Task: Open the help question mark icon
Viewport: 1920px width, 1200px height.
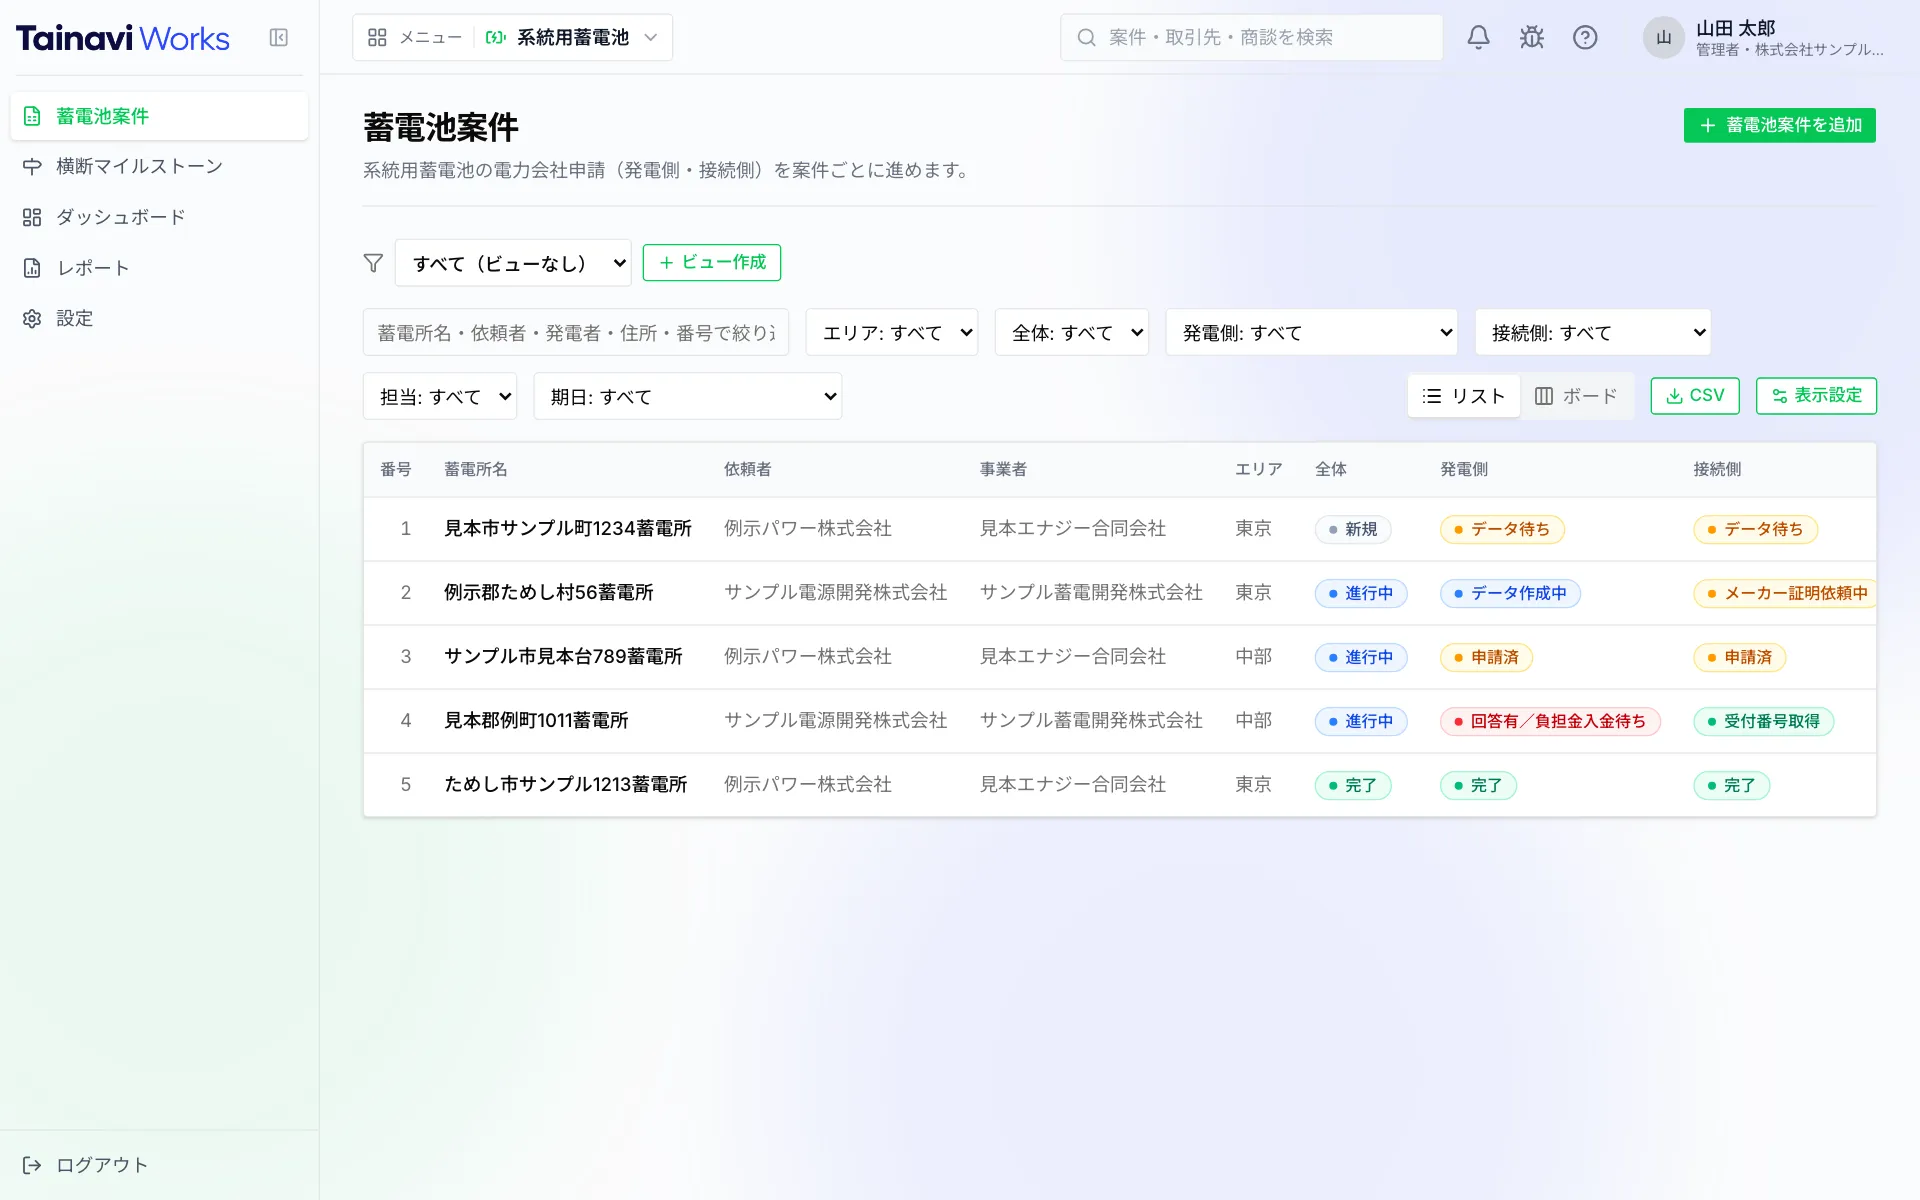Action: [1585, 38]
